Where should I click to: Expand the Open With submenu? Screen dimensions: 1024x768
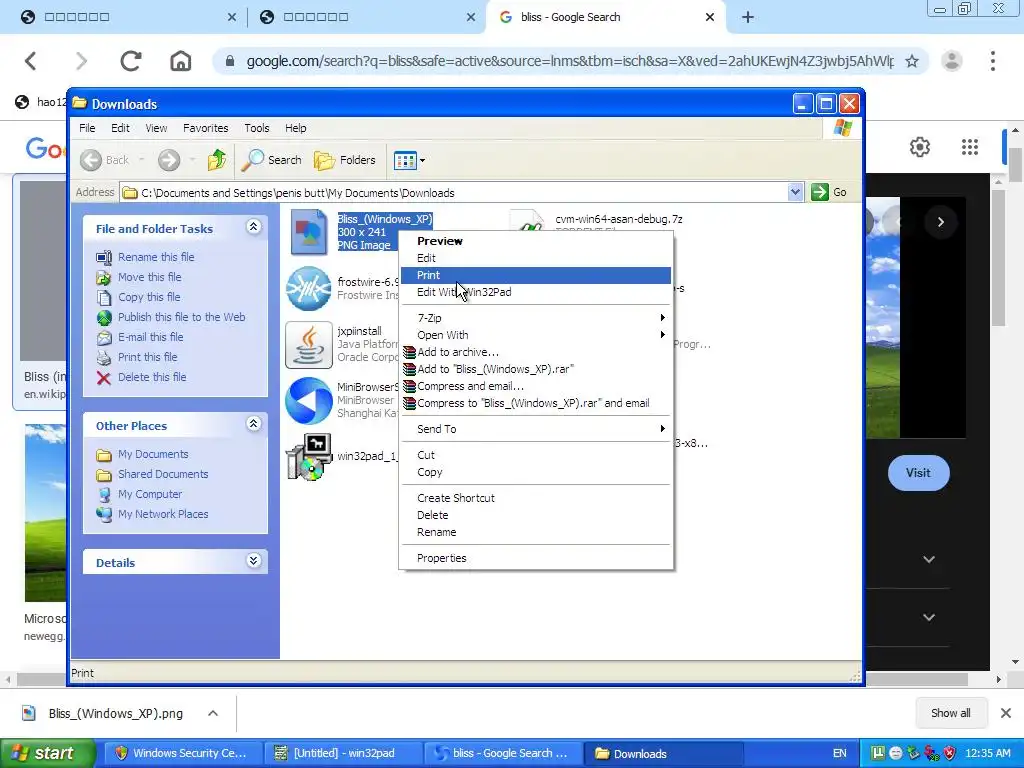point(536,335)
